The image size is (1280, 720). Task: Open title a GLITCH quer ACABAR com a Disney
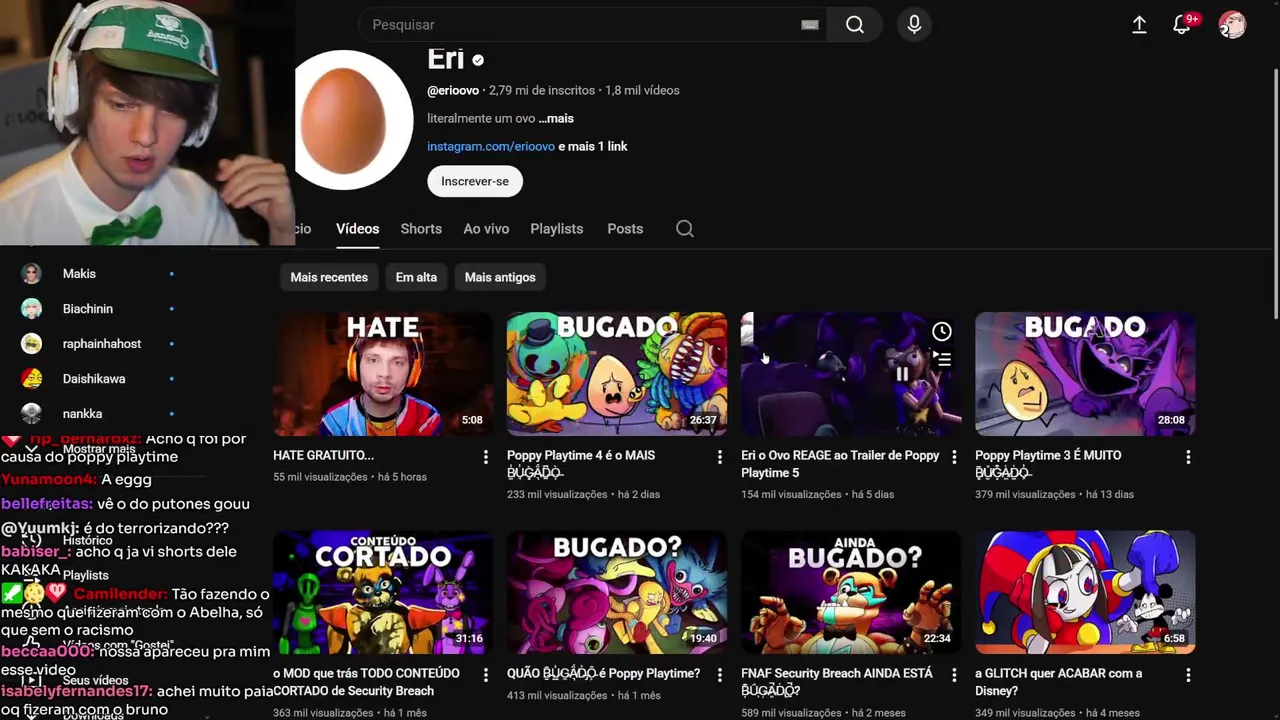point(1058,682)
